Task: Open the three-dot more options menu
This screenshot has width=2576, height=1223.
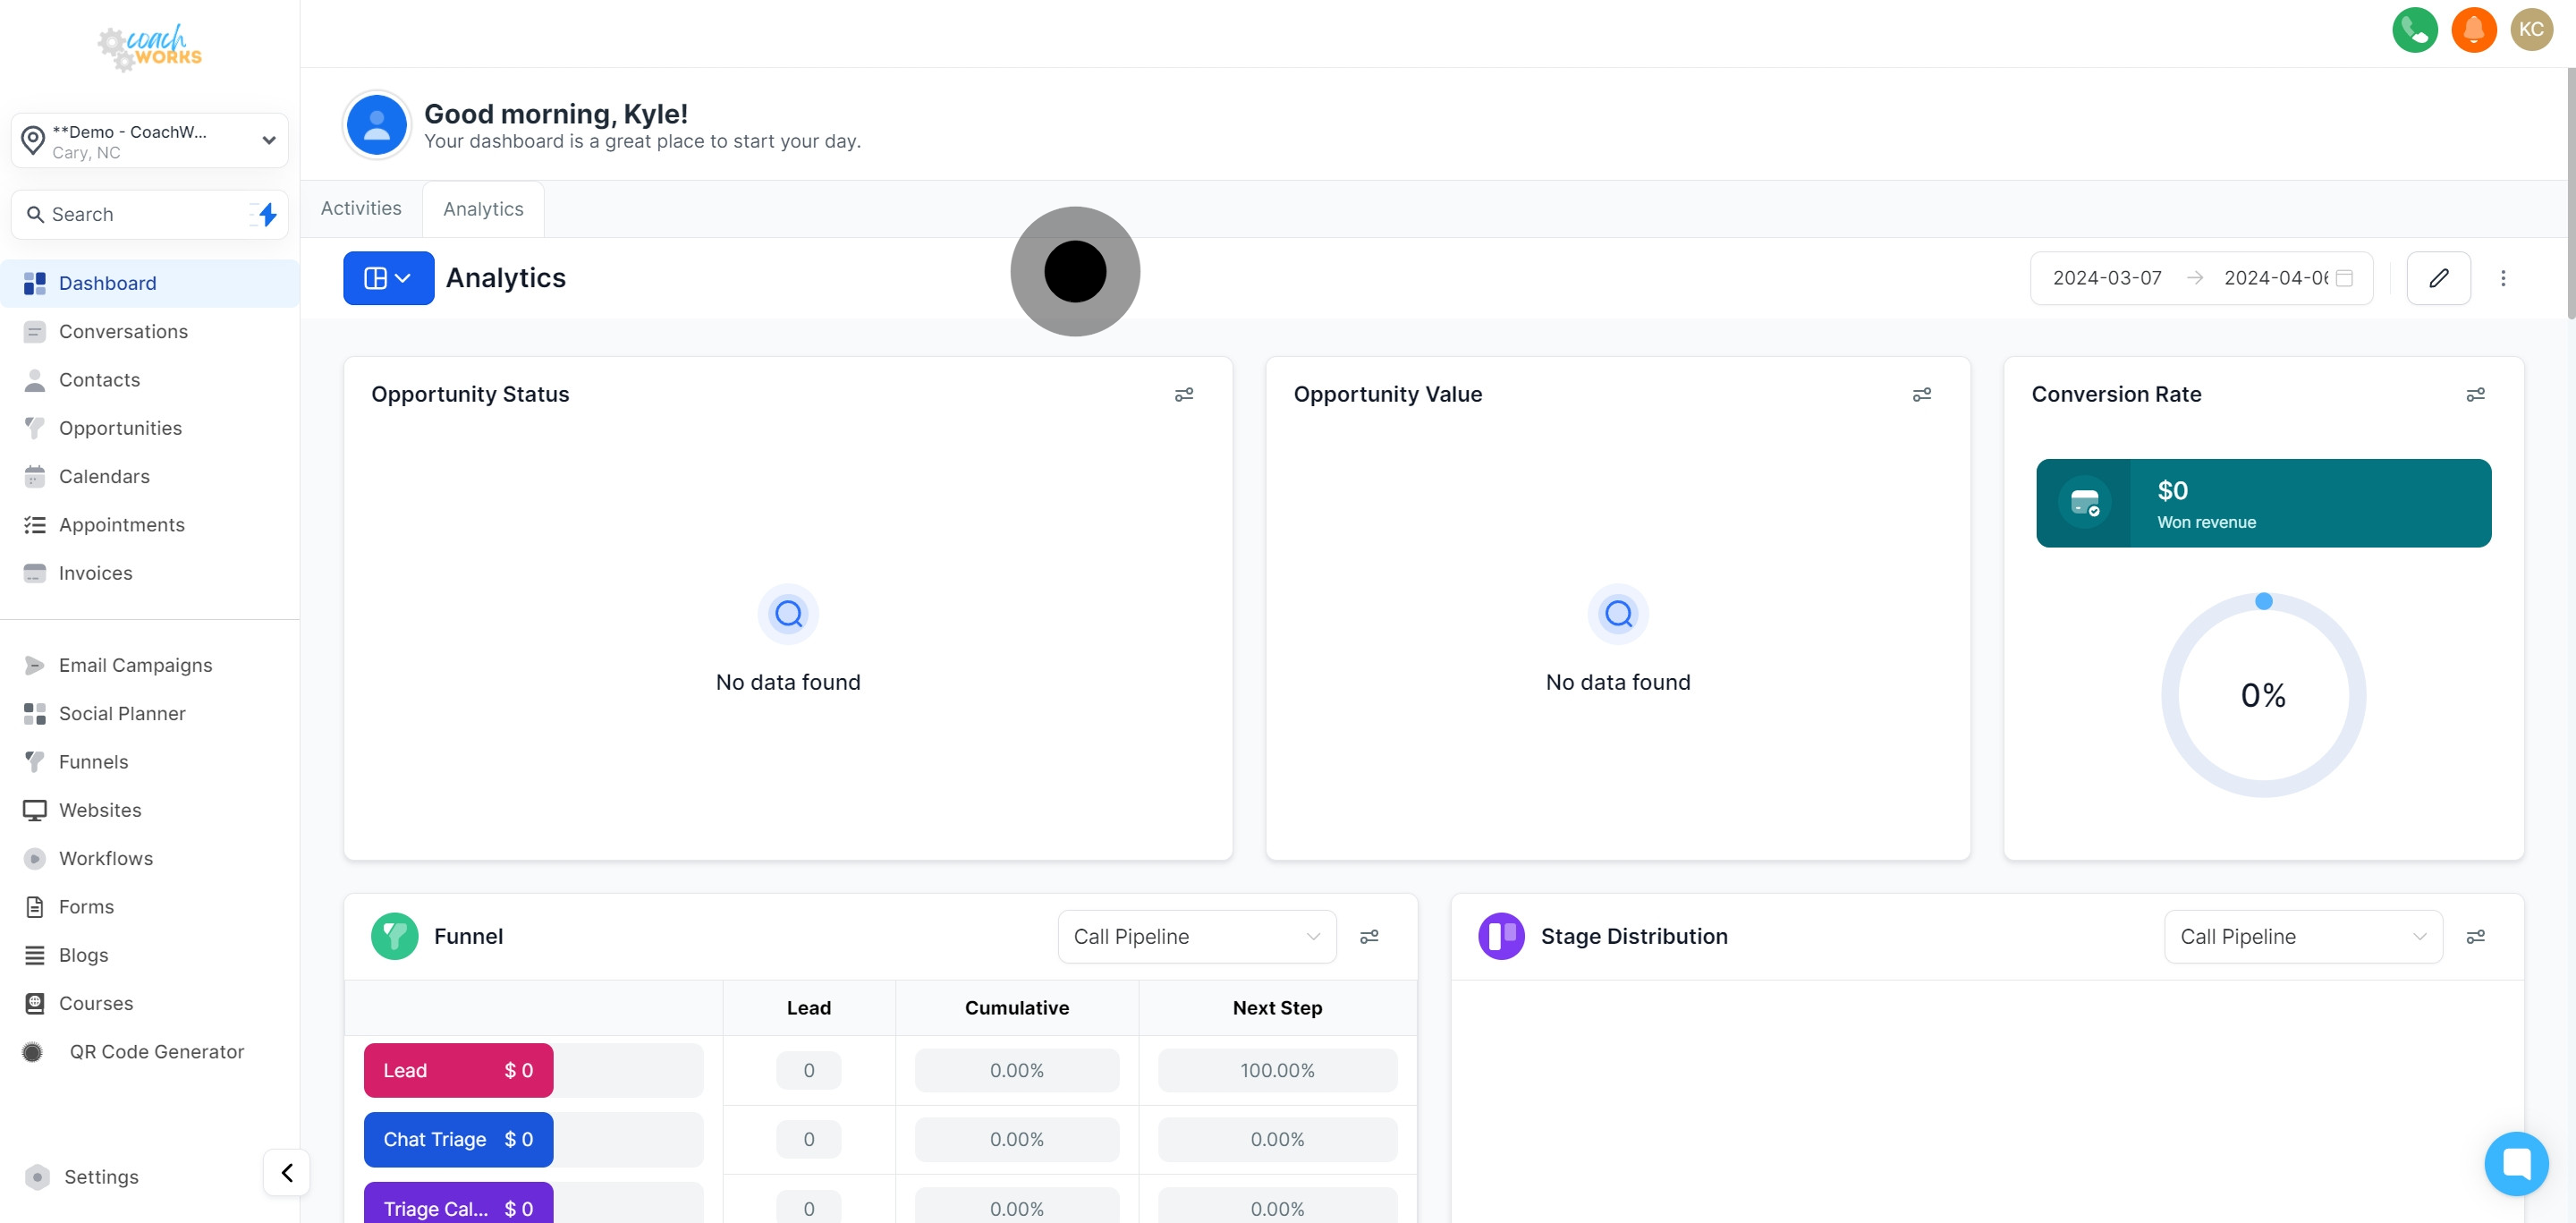Action: tap(2503, 278)
